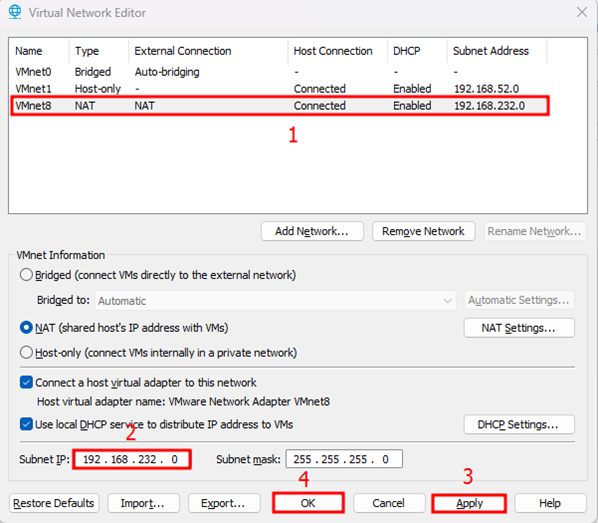Select the Host-only private network radio button

[26, 352]
